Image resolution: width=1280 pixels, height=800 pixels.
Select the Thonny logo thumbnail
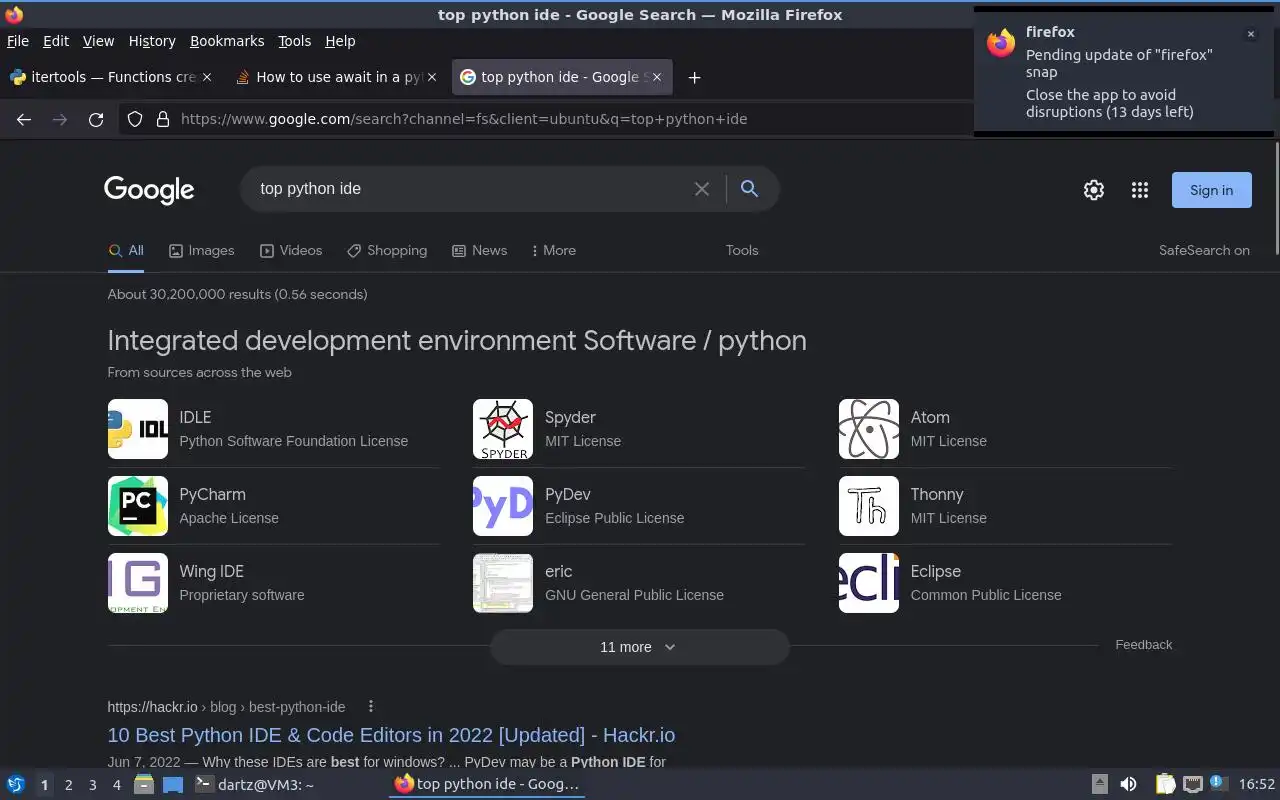(869, 506)
